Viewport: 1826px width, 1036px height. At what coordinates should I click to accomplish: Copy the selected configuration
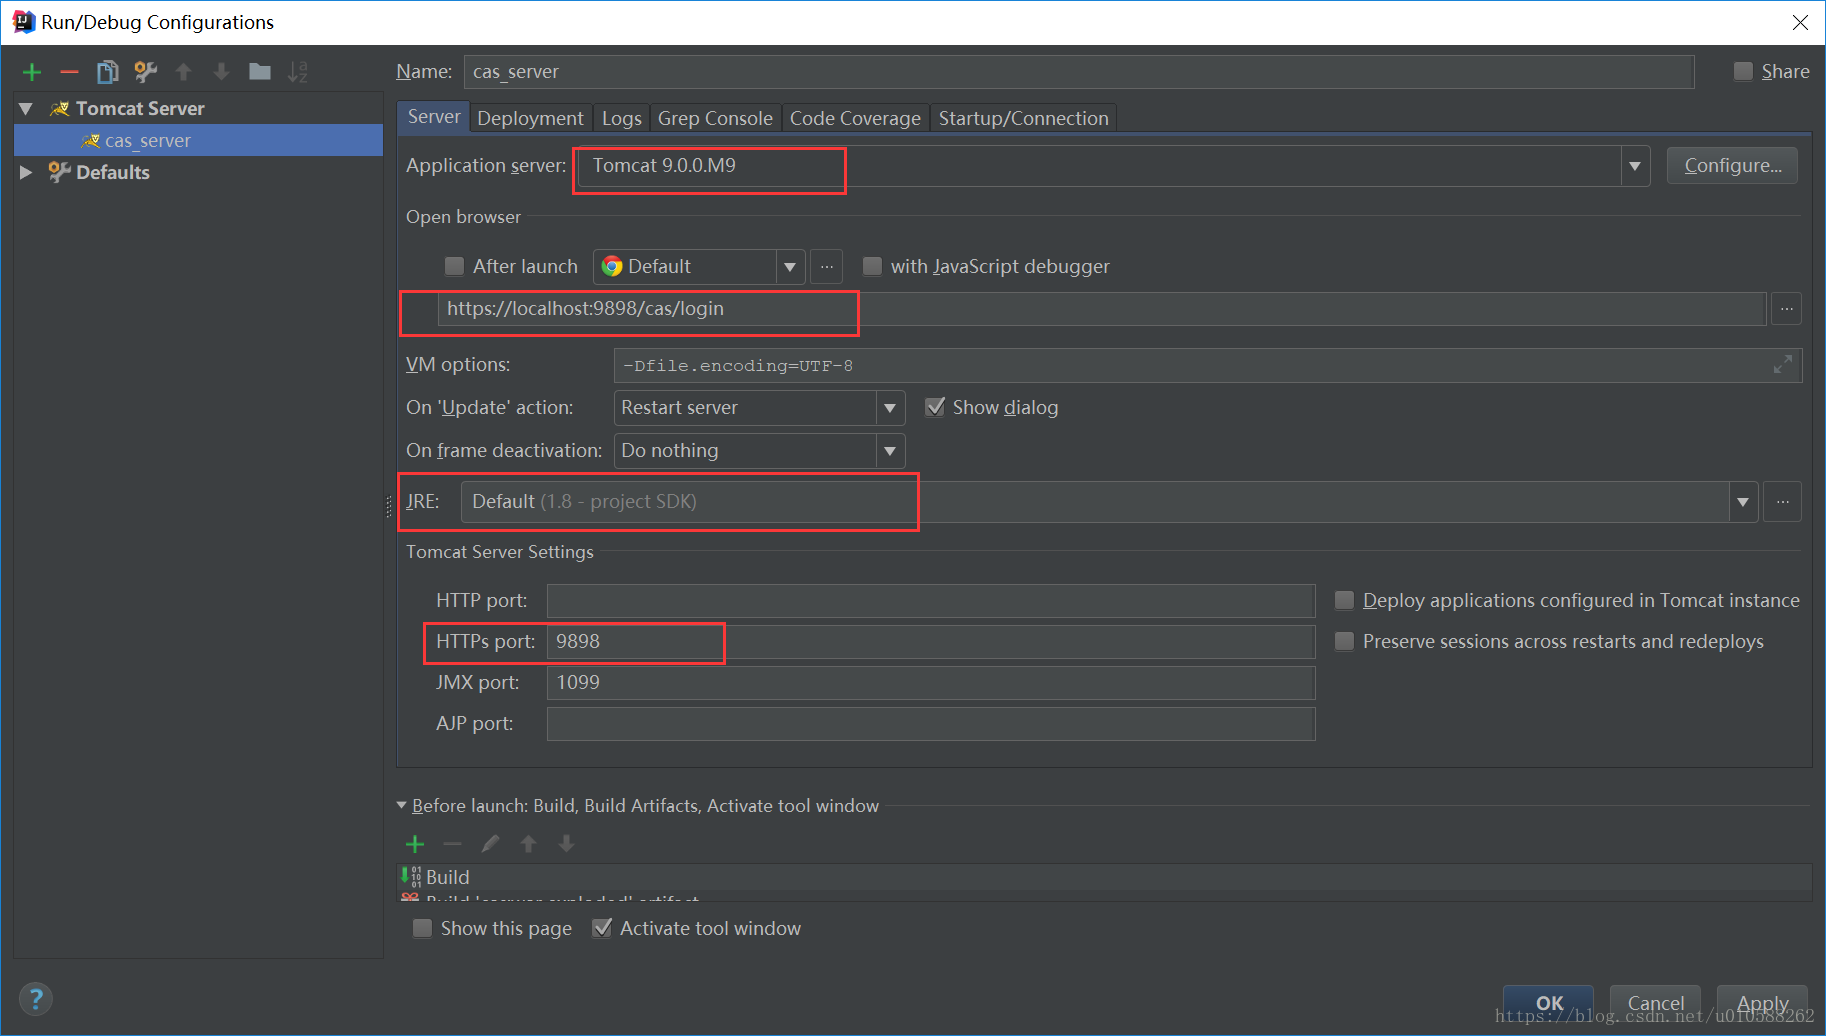point(107,72)
